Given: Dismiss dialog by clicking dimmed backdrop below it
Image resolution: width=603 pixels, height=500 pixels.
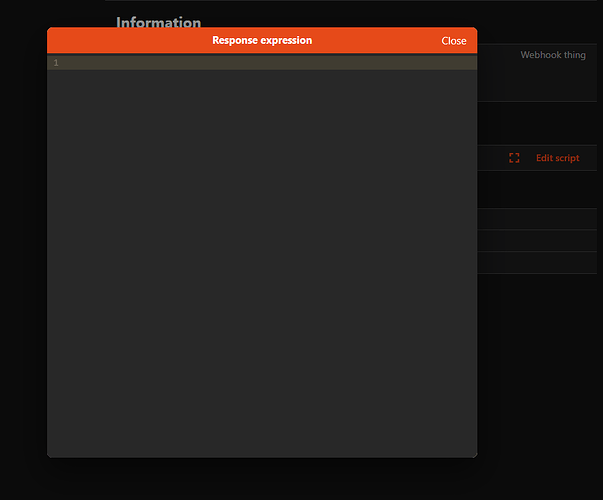Looking at the screenshot, I should pos(262,479).
